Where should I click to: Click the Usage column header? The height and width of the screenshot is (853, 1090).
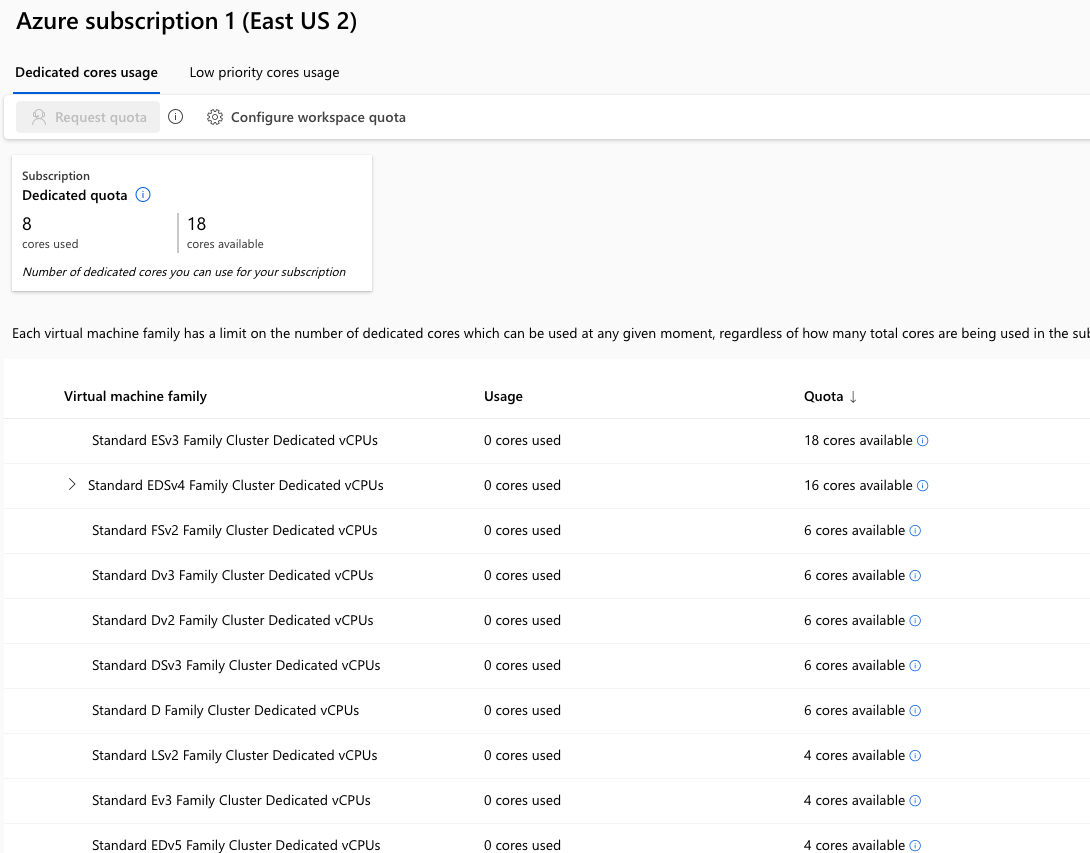[503, 396]
